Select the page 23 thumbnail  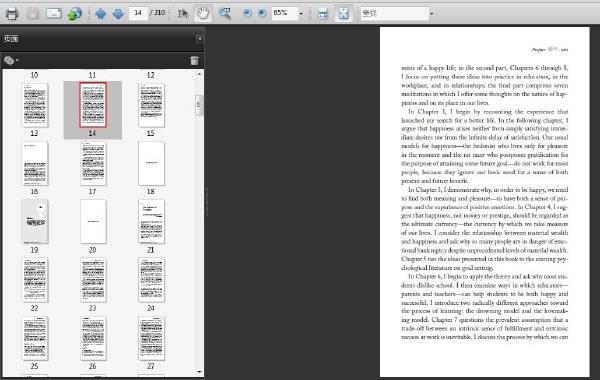[93, 280]
